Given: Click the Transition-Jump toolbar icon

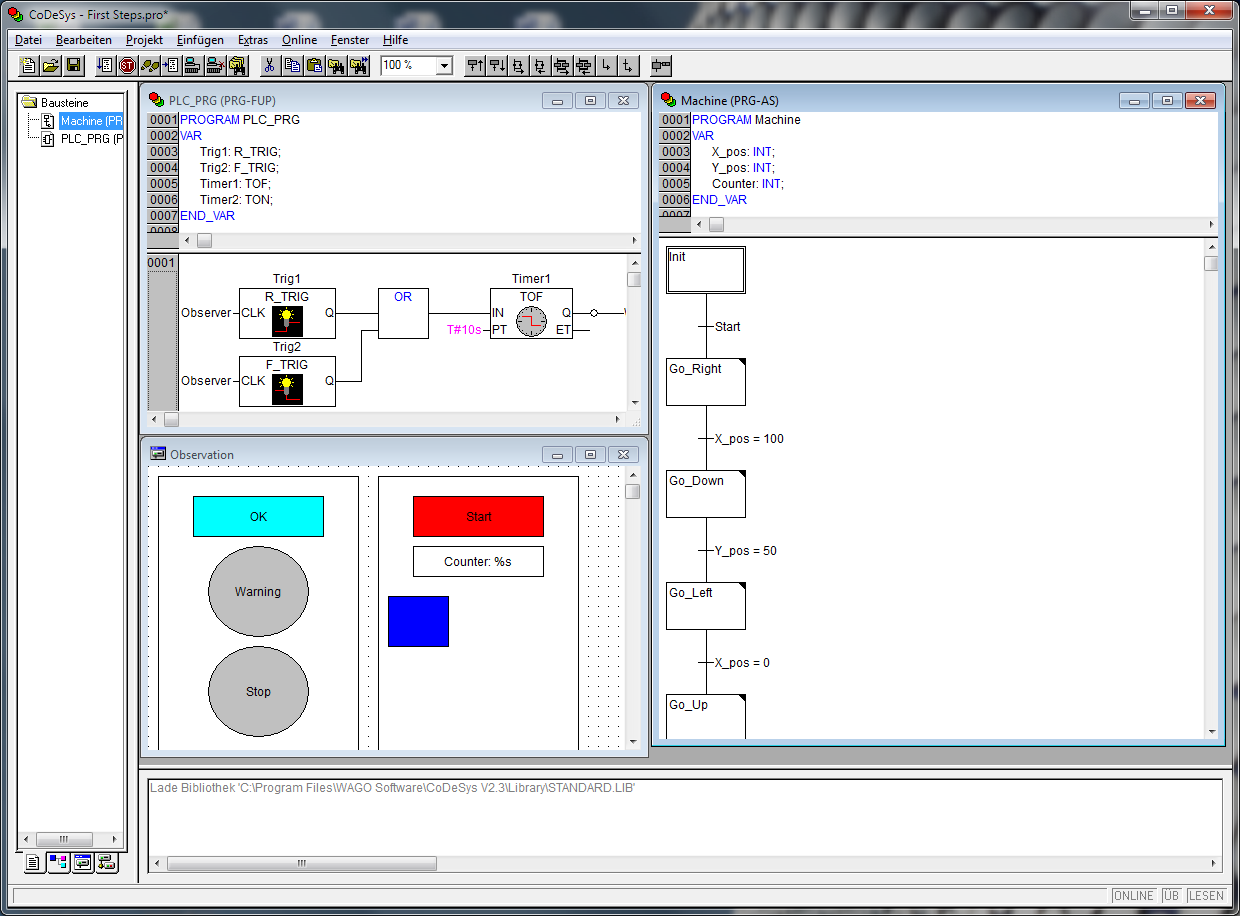Looking at the screenshot, I should tap(628, 66).
